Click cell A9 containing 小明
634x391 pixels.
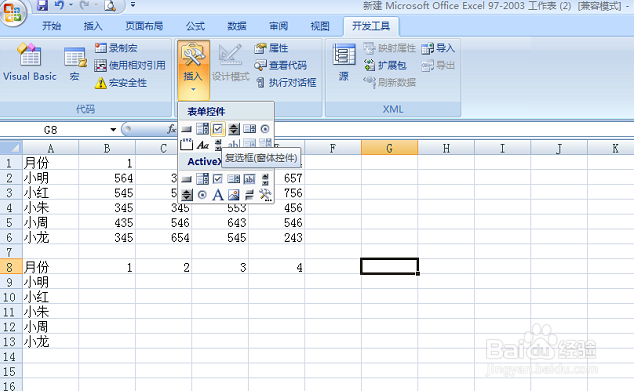[51, 282]
